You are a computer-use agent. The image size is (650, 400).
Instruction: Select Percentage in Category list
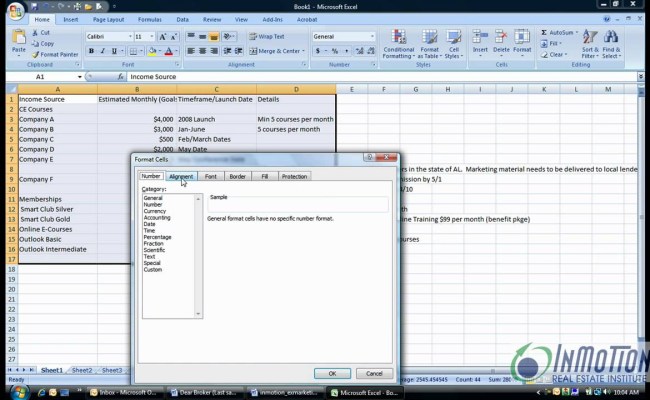pyautogui.click(x=157, y=237)
